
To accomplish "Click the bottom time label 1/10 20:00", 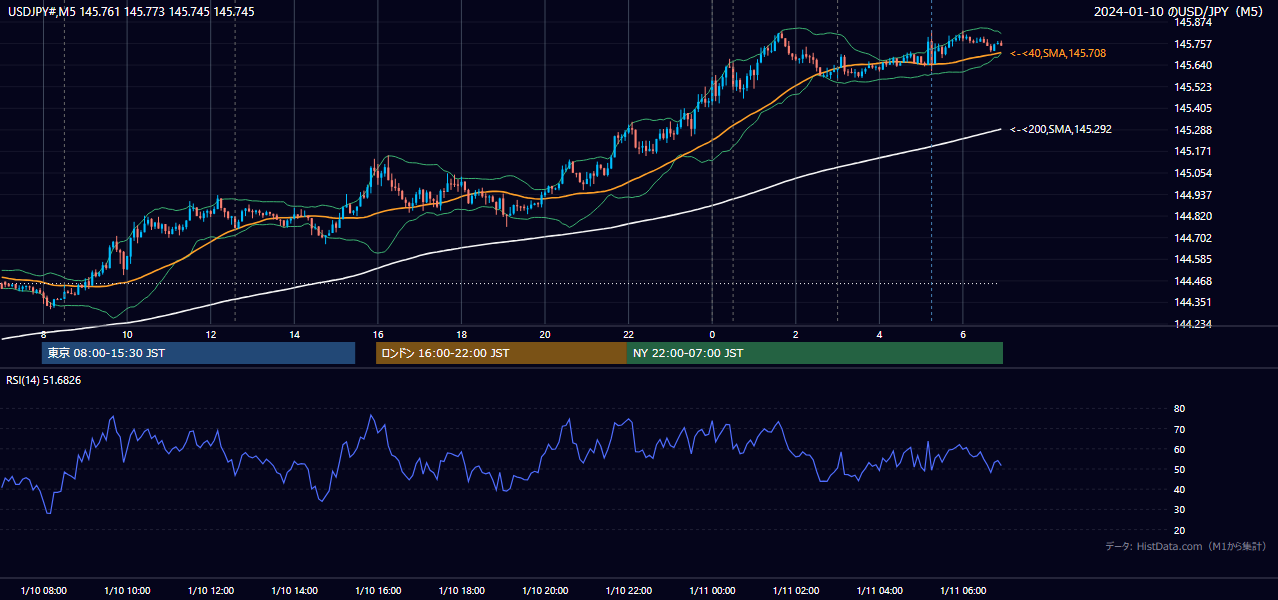I will click(545, 591).
